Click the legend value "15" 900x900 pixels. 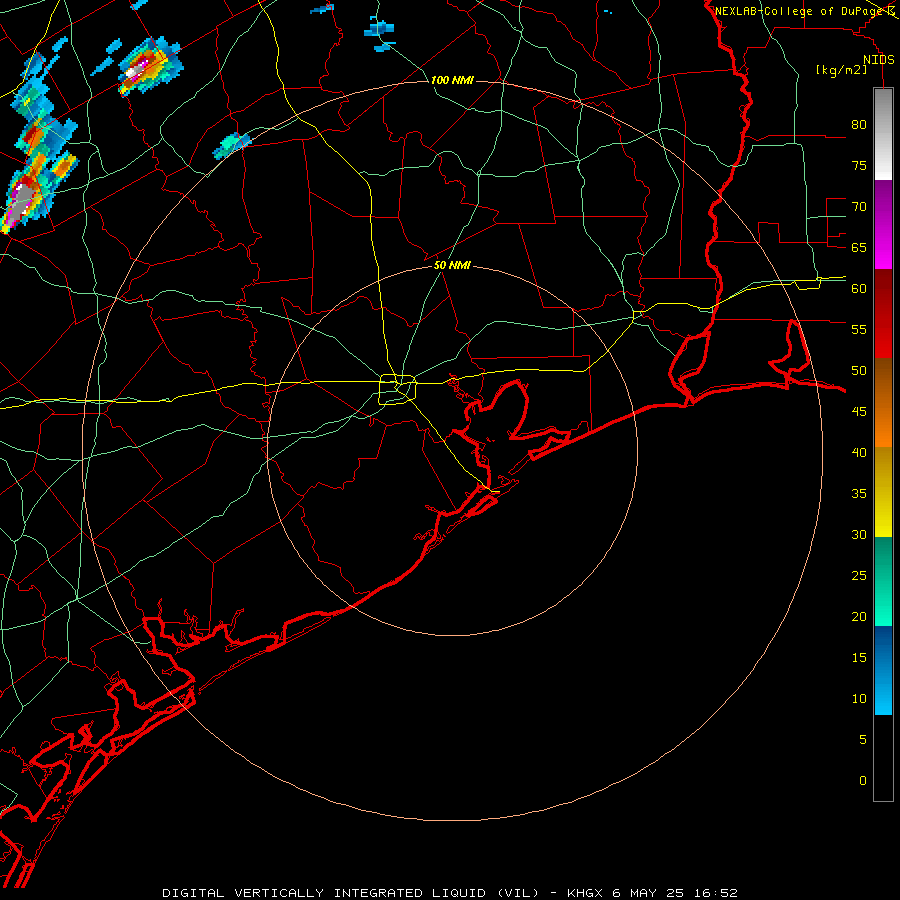point(859,658)
